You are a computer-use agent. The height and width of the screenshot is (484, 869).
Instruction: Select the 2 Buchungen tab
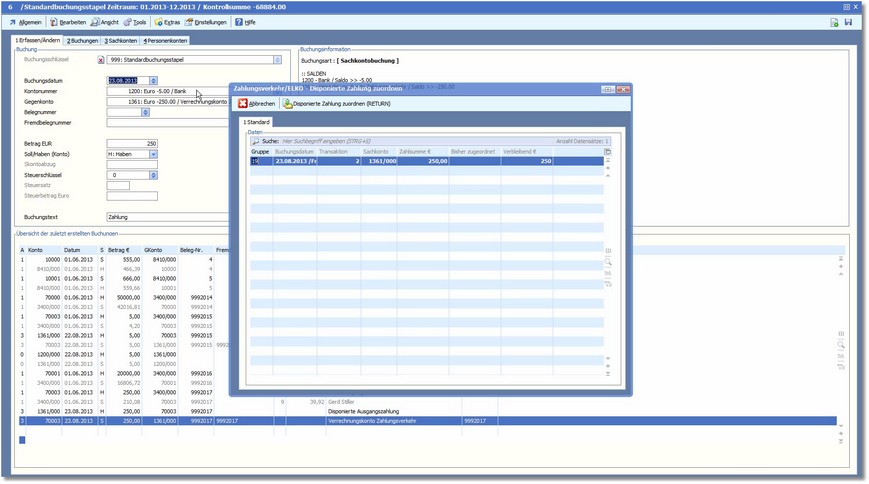(82, 40)
